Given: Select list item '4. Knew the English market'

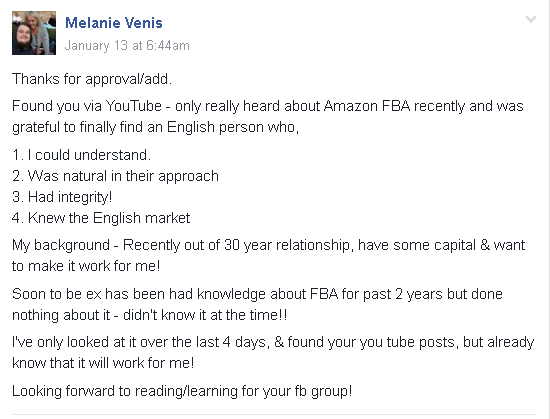Looking at the screenshot, I should pos(101,218).
